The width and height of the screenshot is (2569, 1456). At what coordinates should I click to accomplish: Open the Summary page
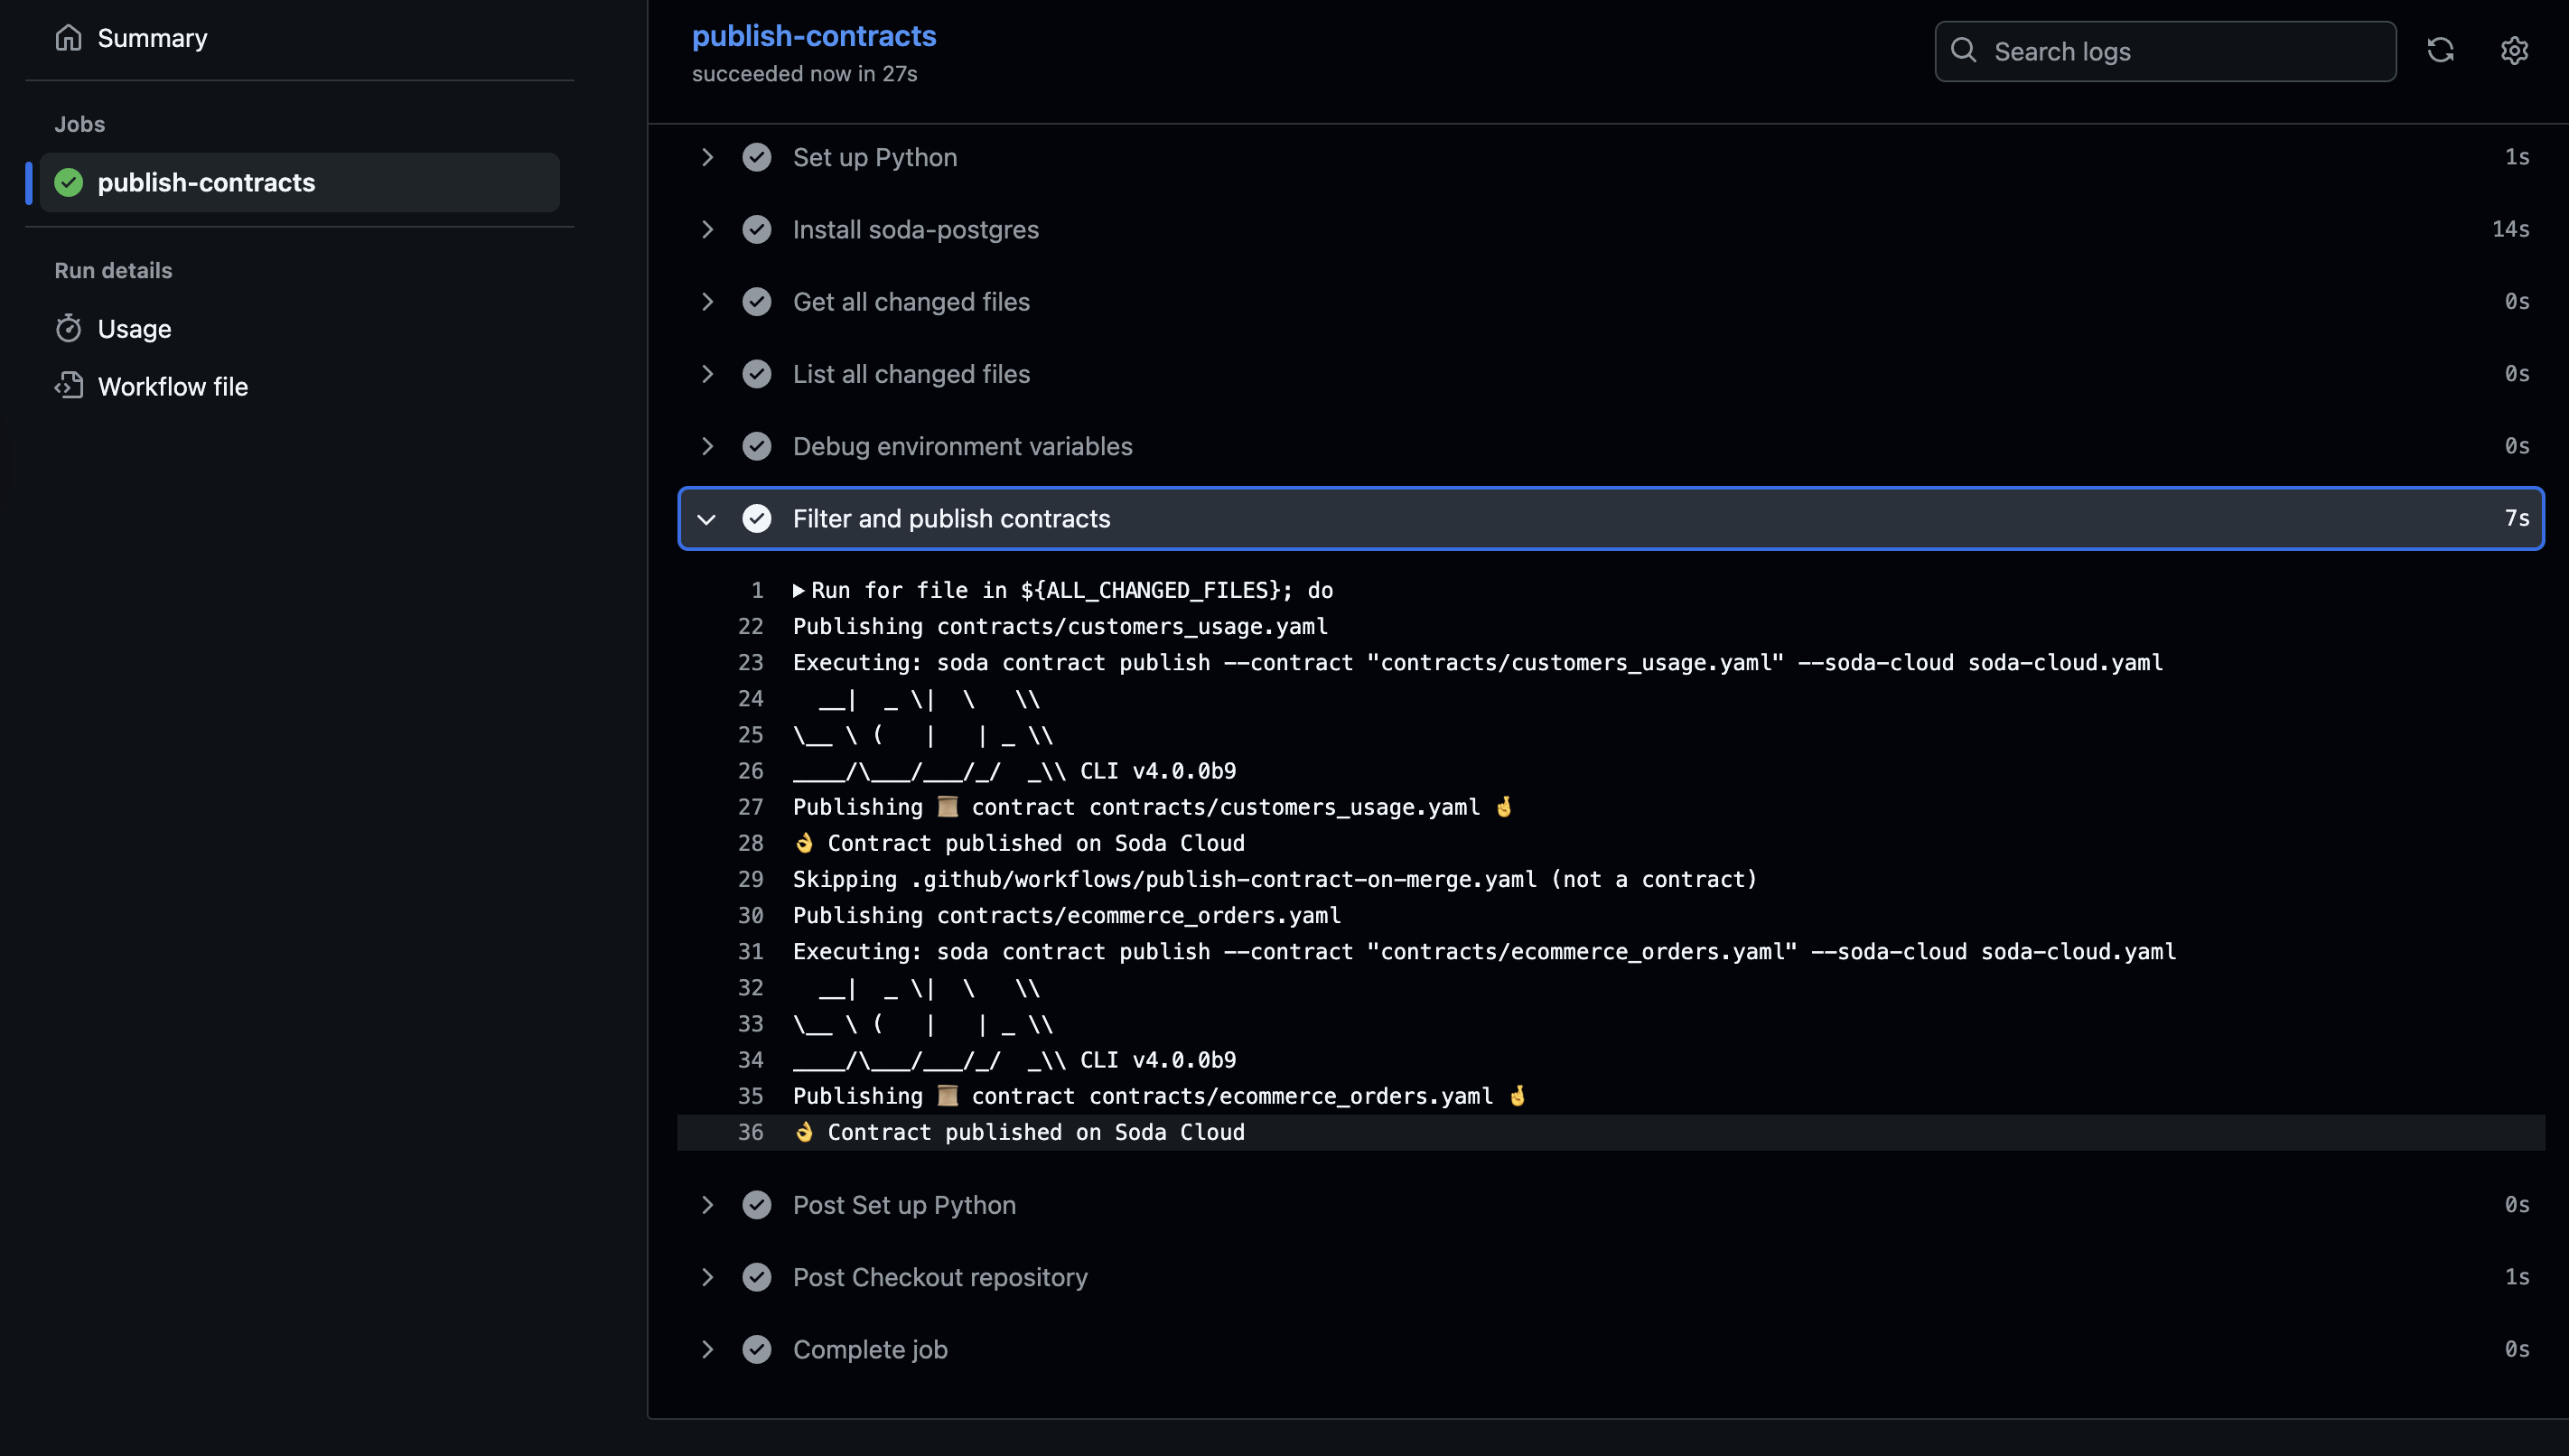point(152,38)
